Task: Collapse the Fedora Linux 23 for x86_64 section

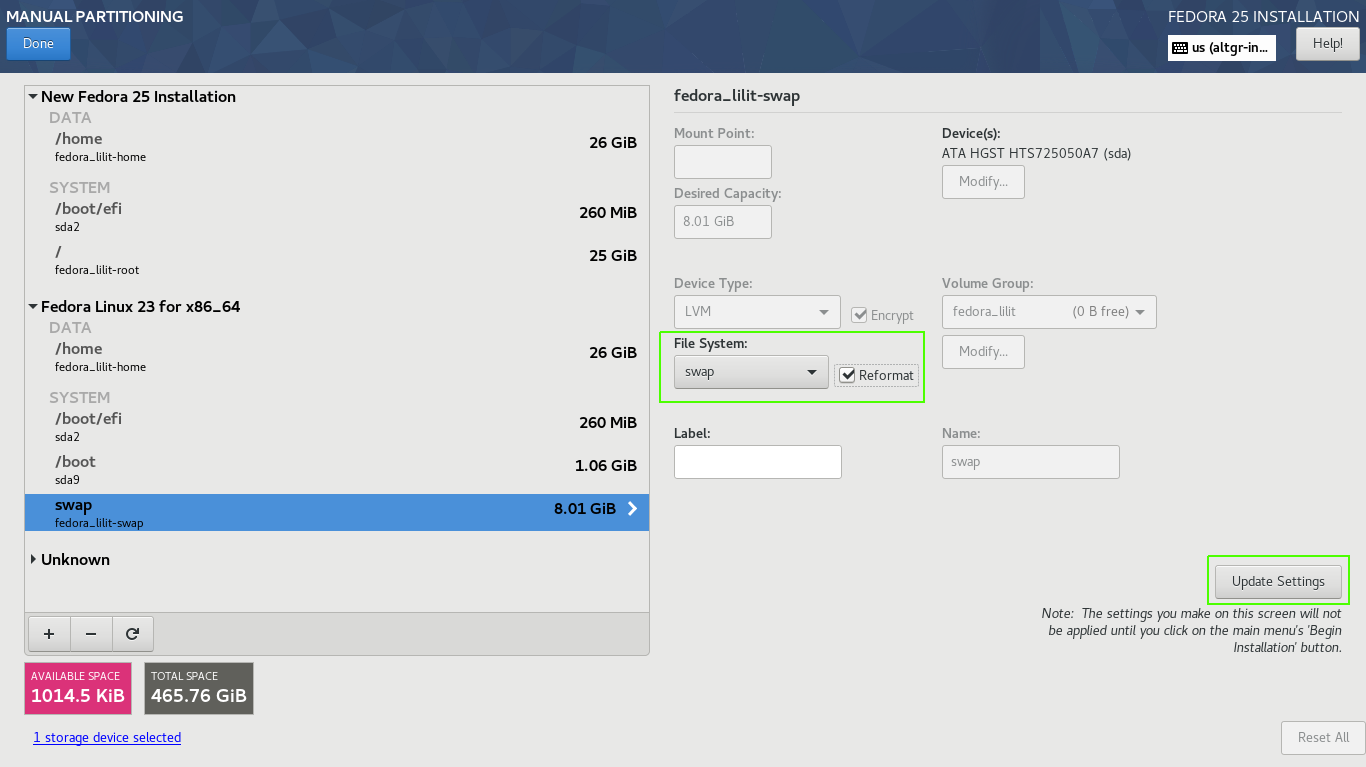Action: pos(33,307)
